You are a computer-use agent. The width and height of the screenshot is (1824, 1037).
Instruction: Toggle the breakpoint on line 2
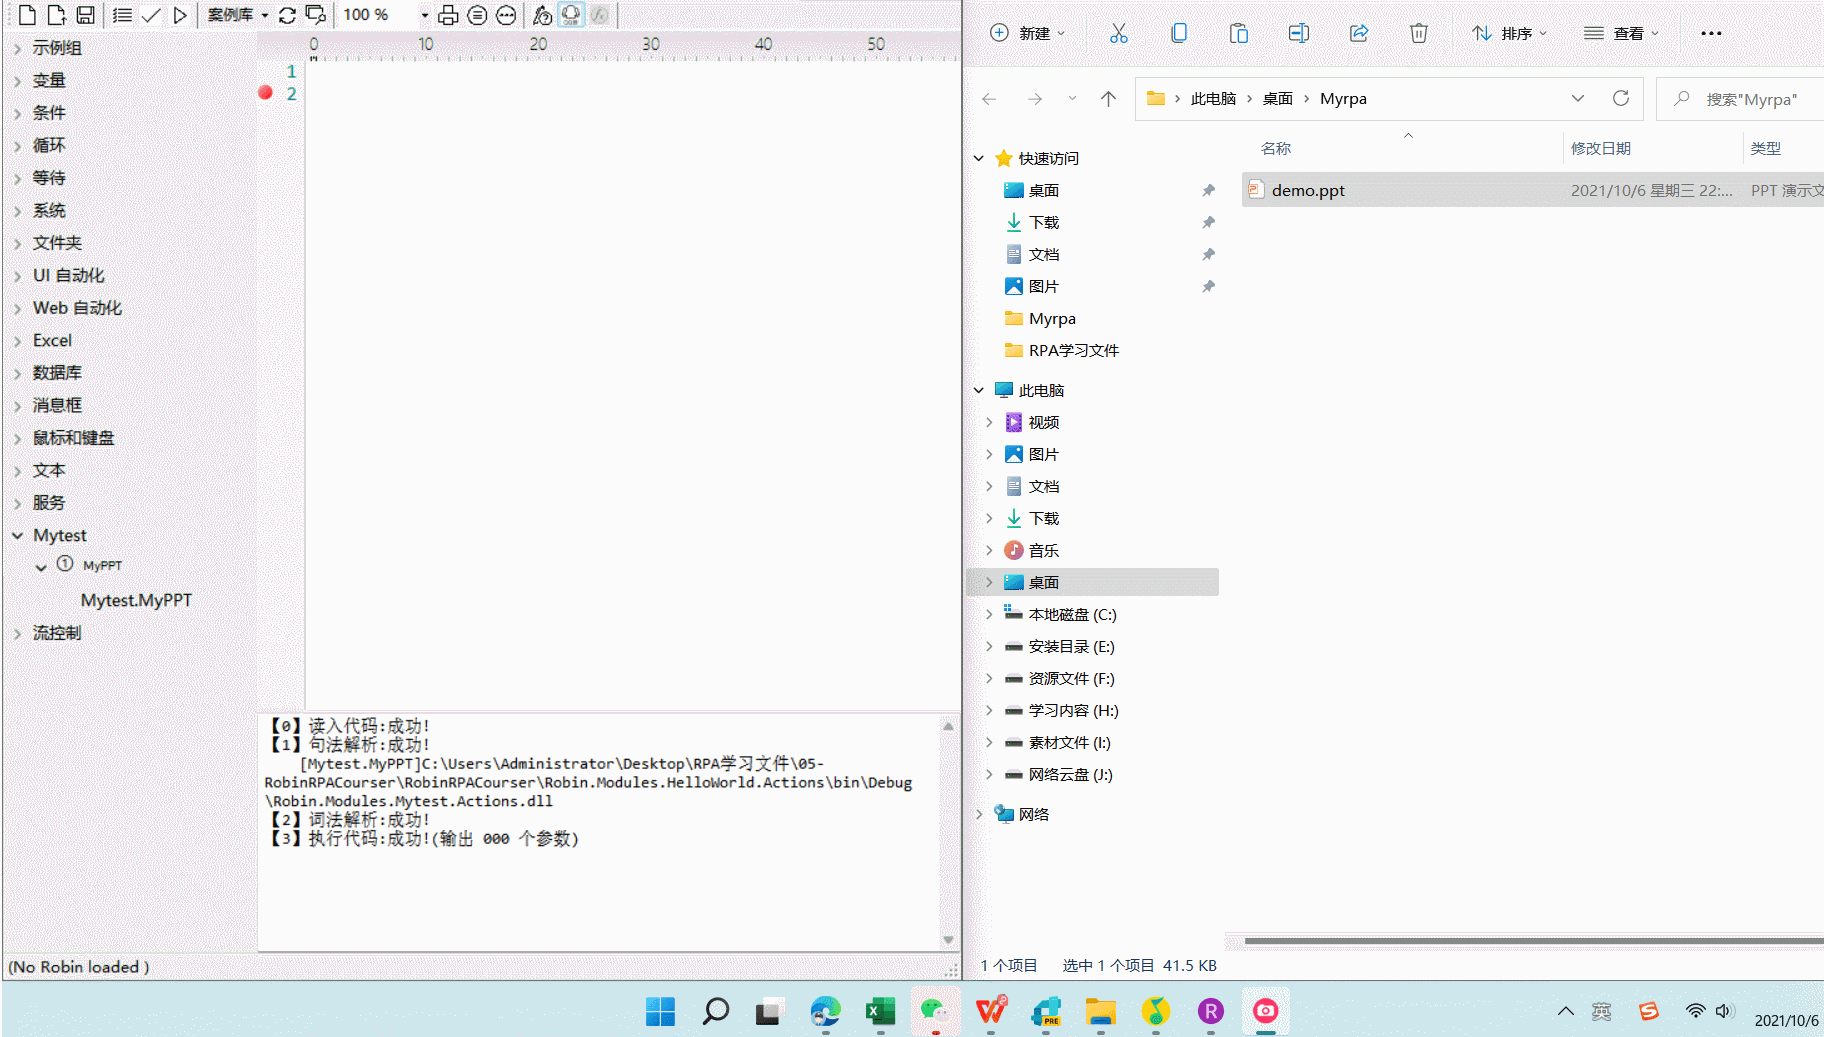click(265, 93)
